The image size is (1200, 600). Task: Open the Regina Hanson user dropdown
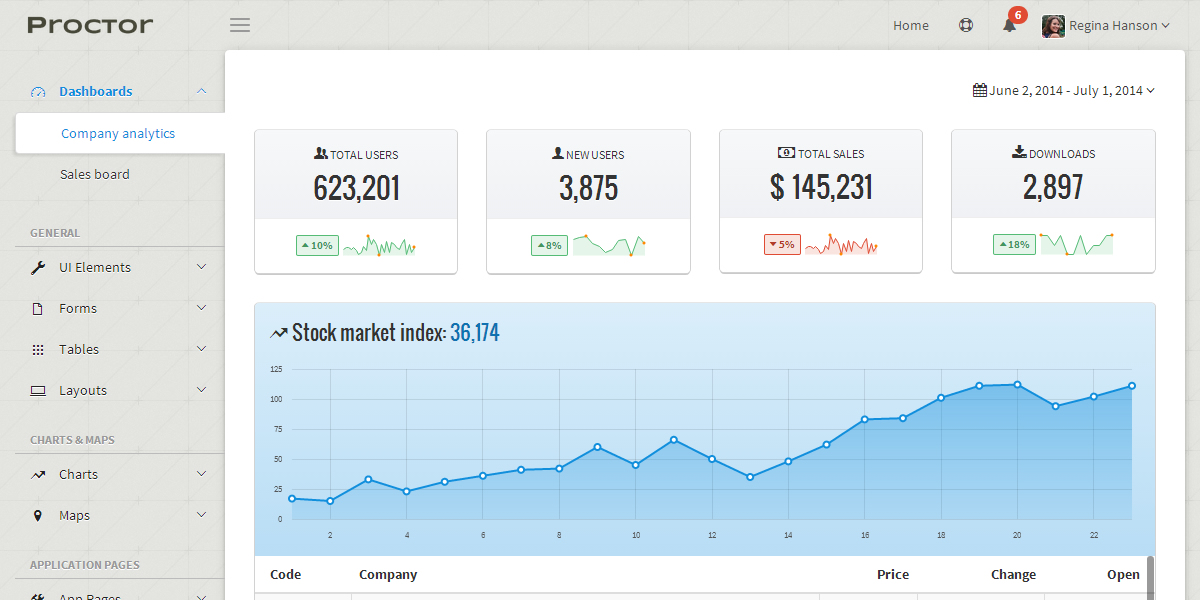pos(1118,26)
